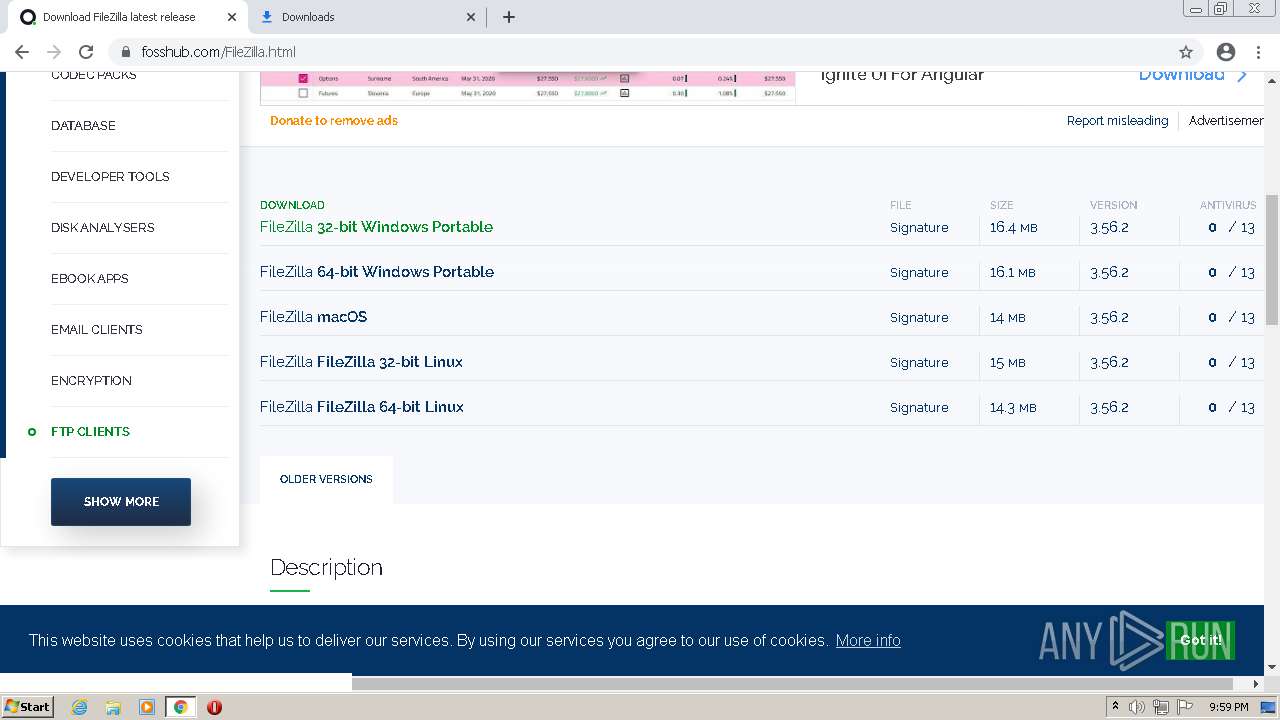Click Report misleading link
1280x720 pixels.
(x=1117, y=121)
